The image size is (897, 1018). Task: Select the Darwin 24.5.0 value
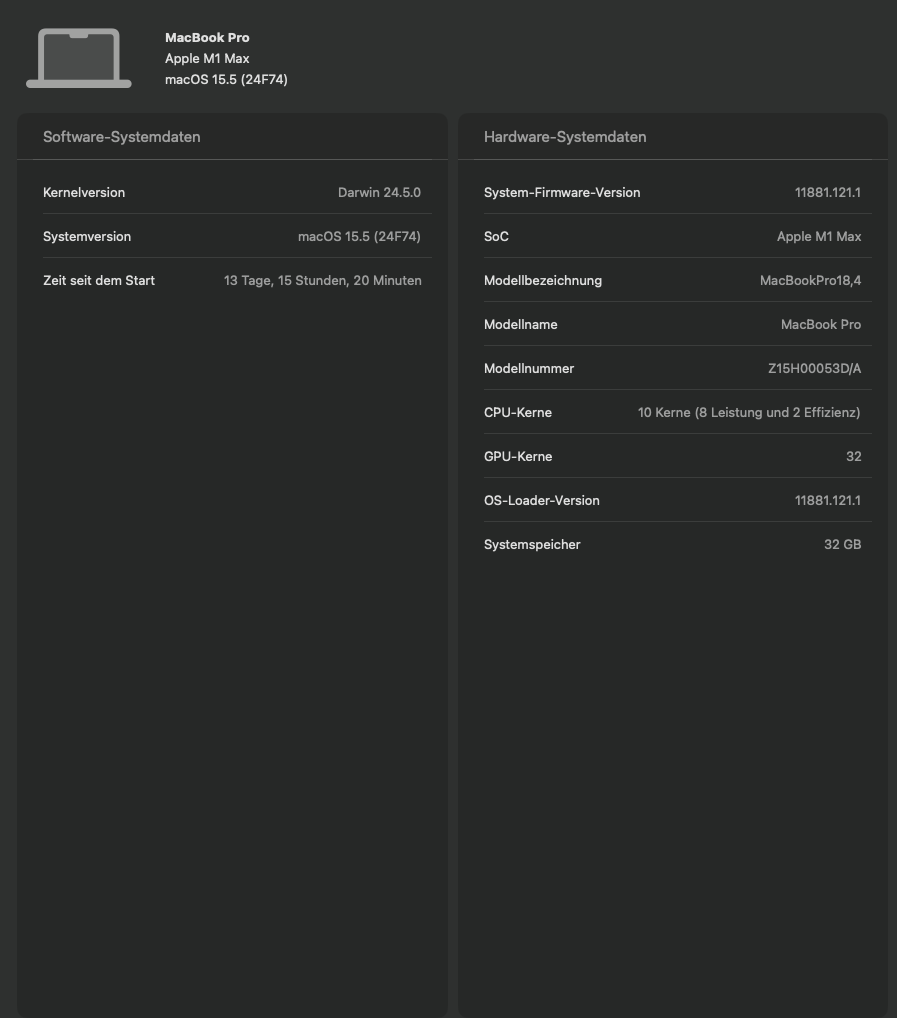[x=379, y=193]
